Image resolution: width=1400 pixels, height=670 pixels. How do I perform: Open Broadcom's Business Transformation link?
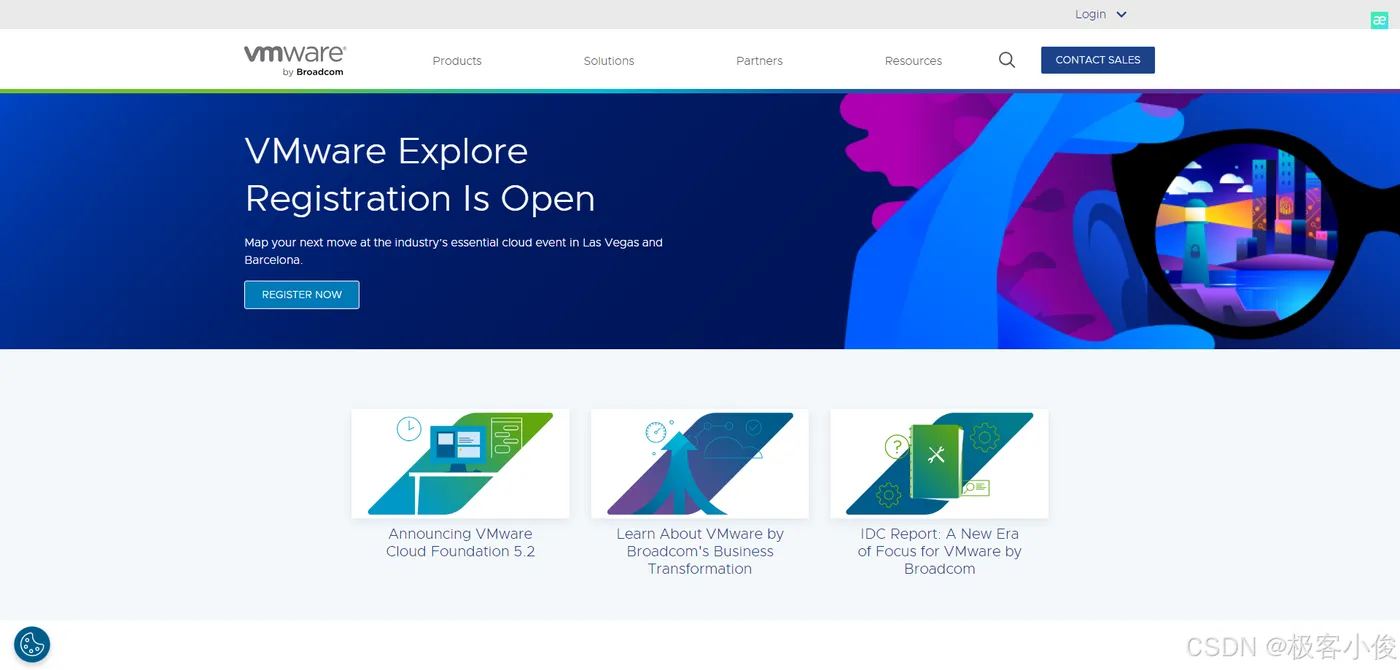click(x=700, y=551)
